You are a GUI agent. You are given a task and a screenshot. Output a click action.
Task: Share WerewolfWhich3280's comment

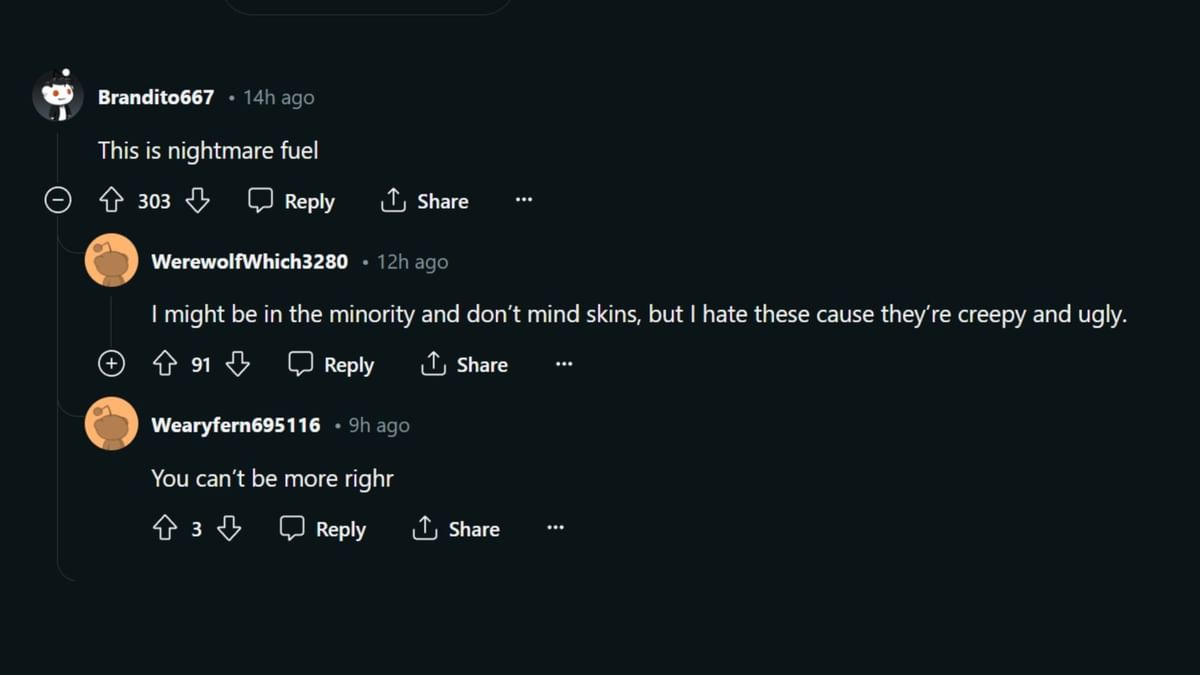click(x=464, y=365)
